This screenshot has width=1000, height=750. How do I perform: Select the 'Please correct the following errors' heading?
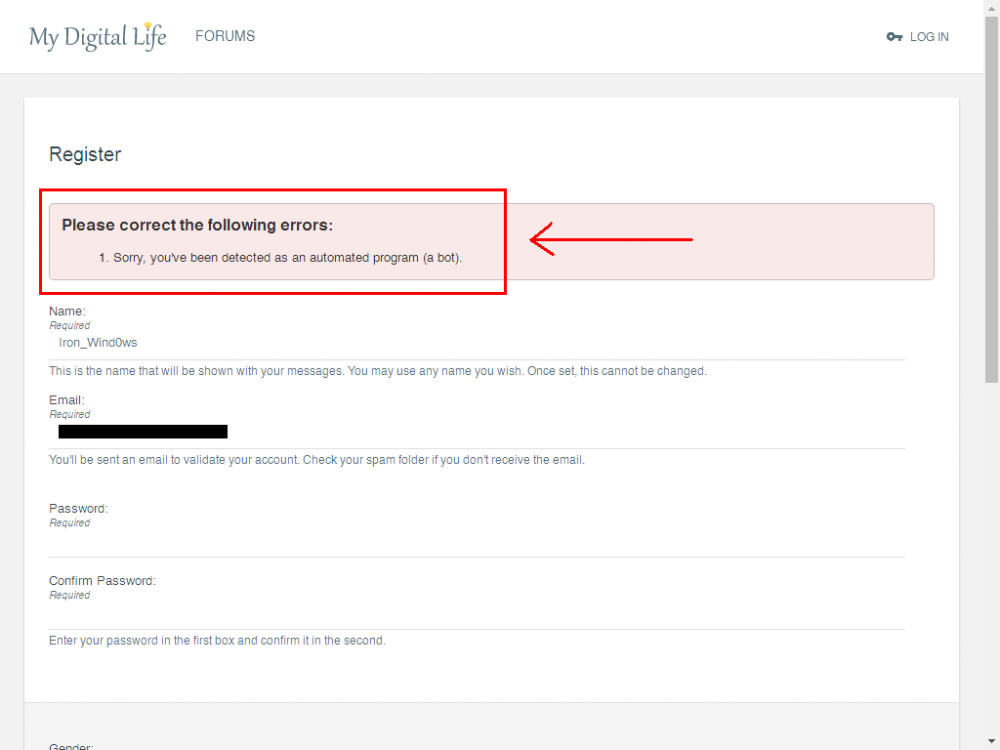pyautogui.click(x=197, y=225)
